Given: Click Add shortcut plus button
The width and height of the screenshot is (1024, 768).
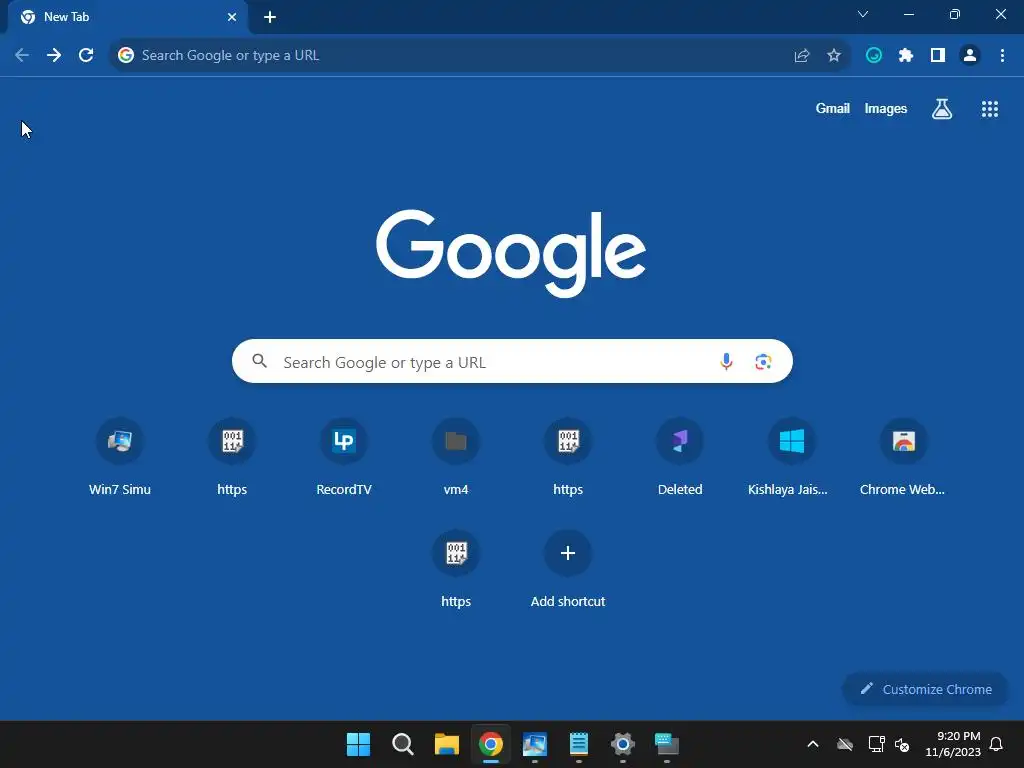Looking at the screenshot, I should point(568,553).
